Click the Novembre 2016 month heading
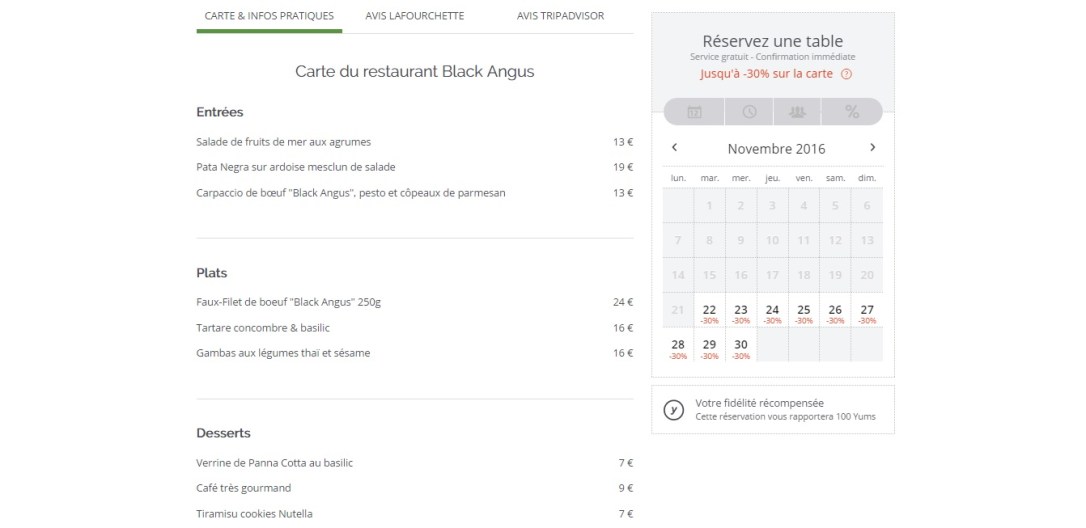 coord(776,149)
